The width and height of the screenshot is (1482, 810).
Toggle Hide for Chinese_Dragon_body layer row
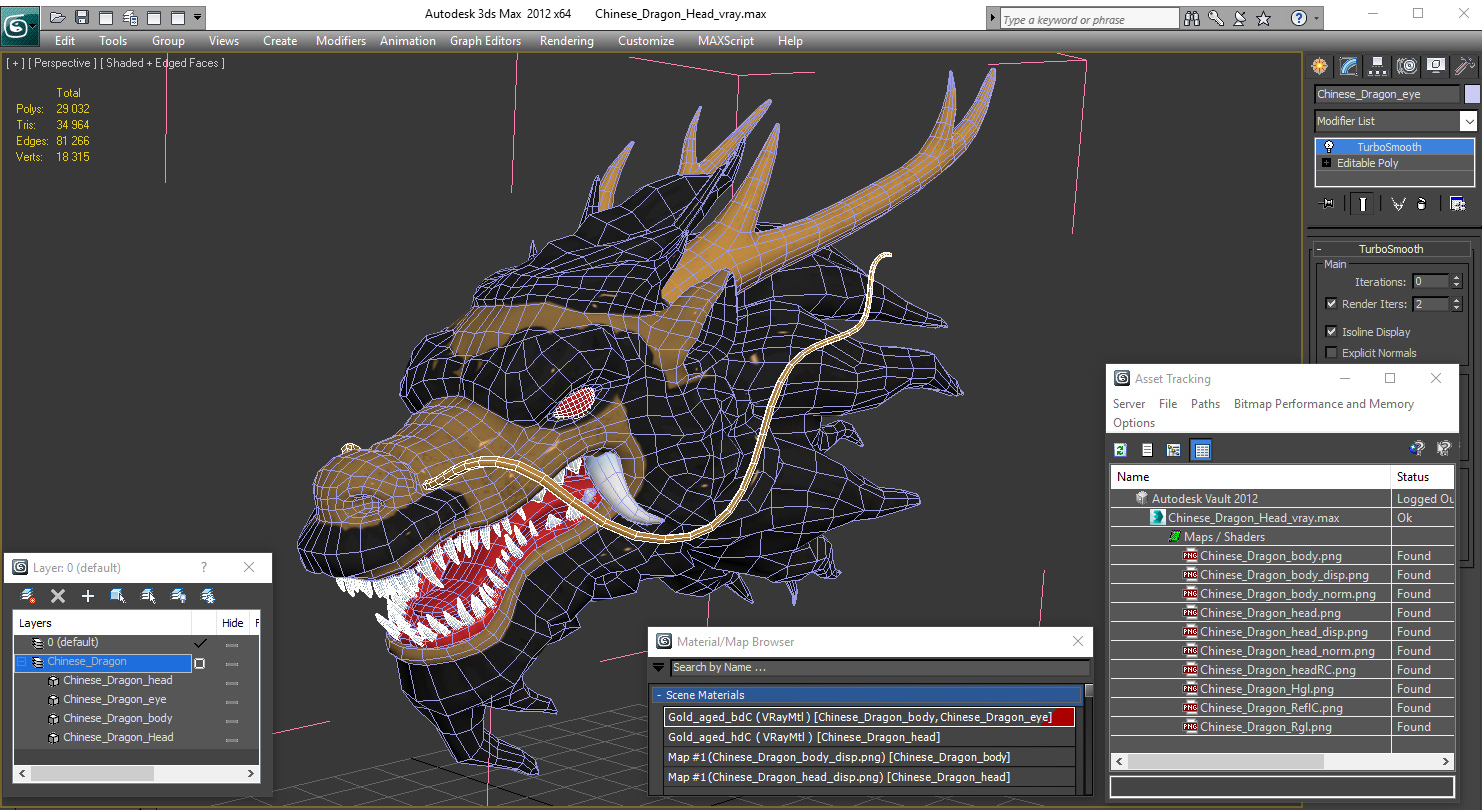click(x=232, y=720)
